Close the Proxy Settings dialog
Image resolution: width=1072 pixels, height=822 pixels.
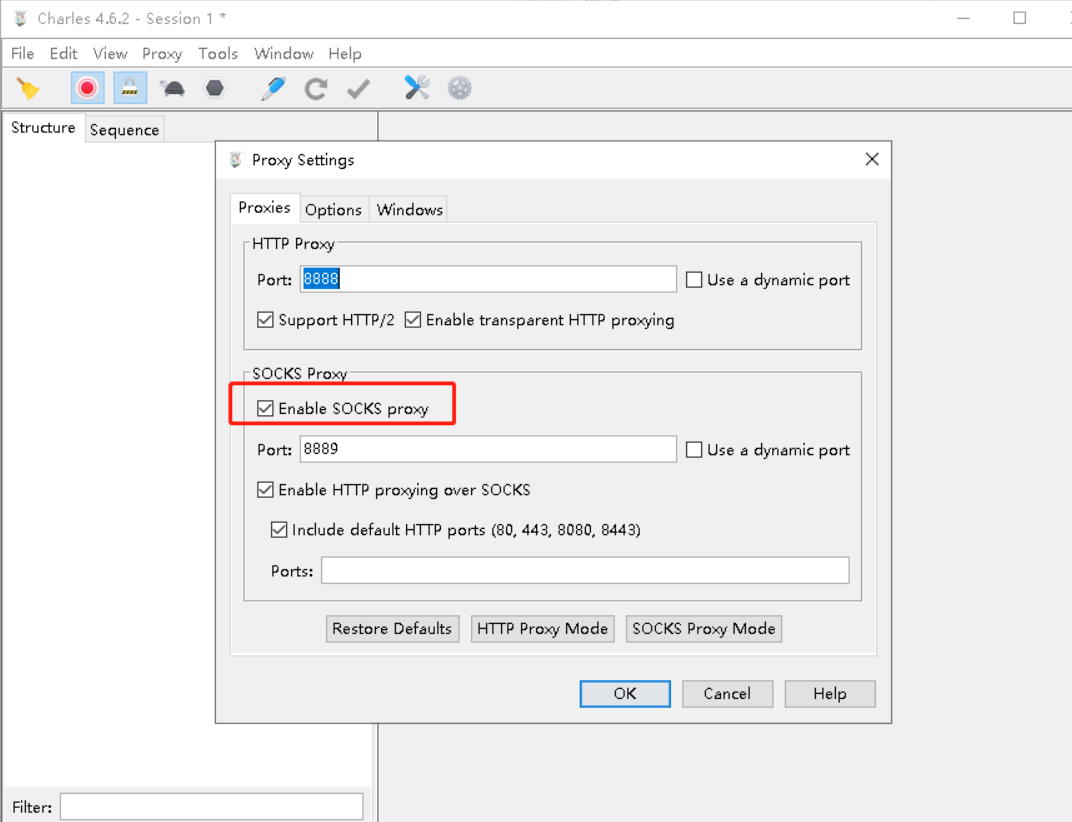[872, 159]
